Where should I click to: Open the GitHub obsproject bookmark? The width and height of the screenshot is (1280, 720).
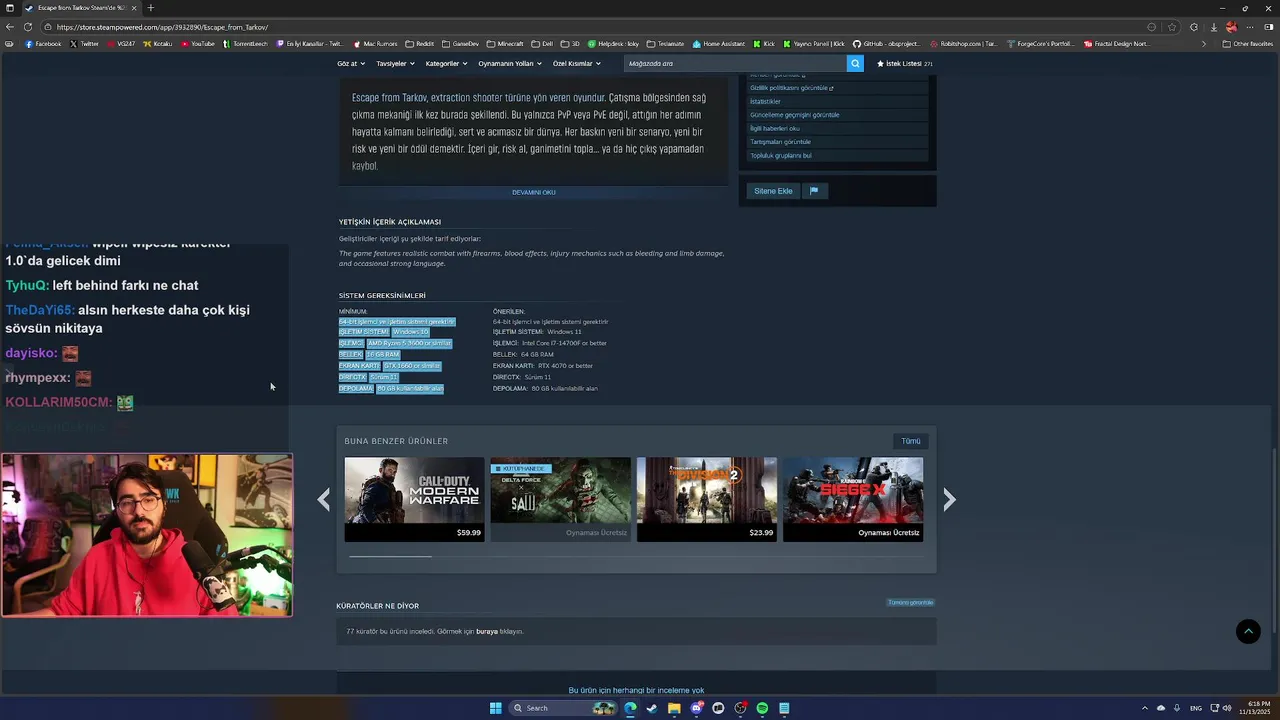pyautogui.click(x=886, y=44)
